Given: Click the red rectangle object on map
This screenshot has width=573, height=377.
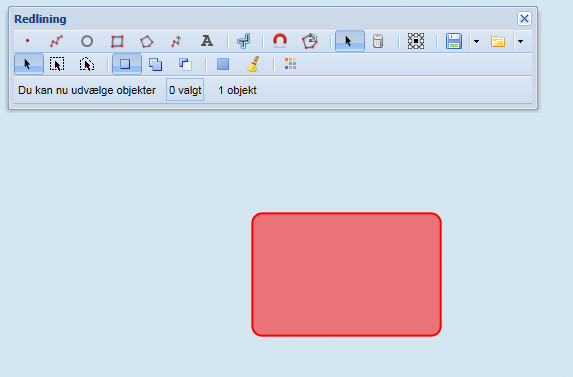Looking at the screenshot, I should pos(346,274).
